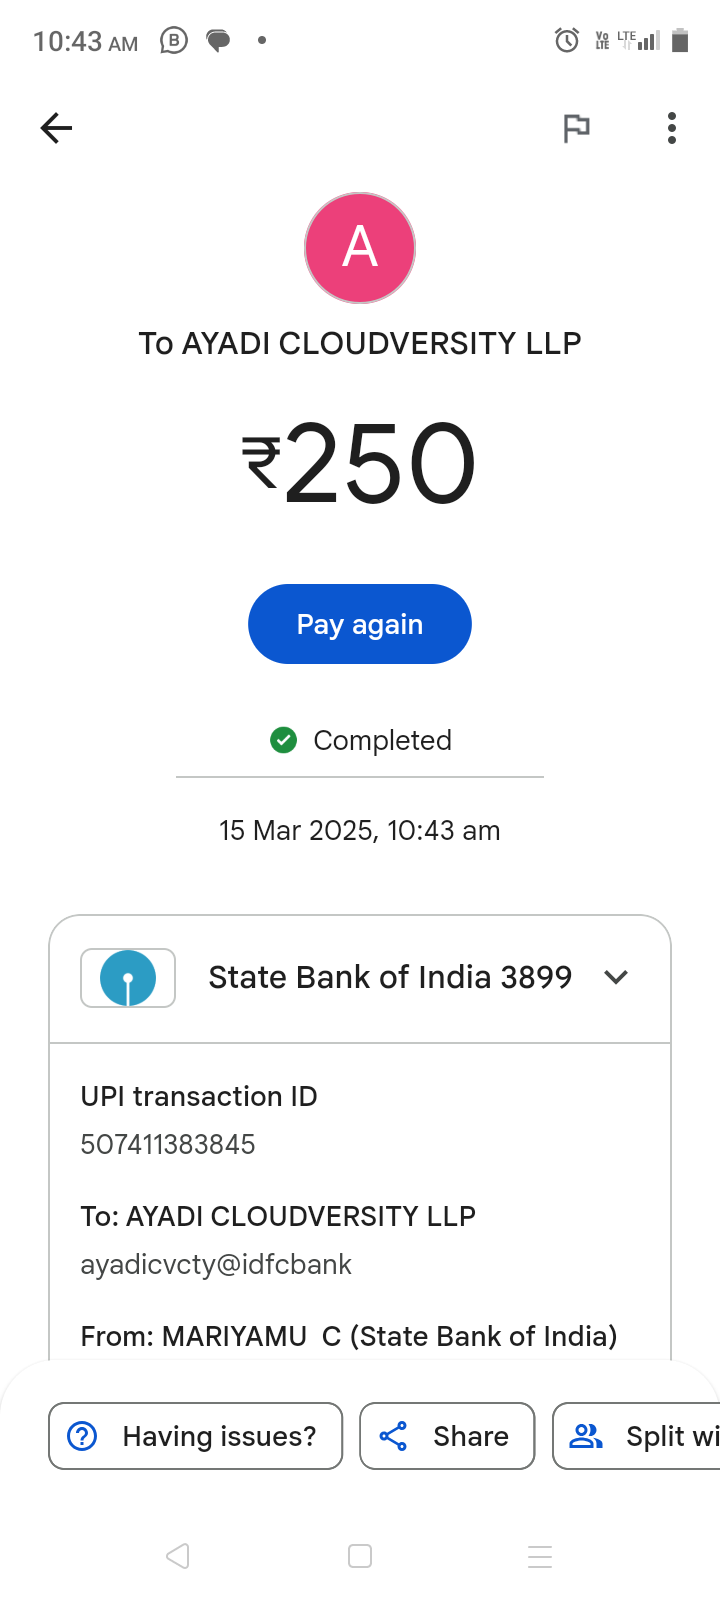Open the three-dot overflow menu
The image size is (720, 1600).
pyautogui.click(x=672, y=128)
